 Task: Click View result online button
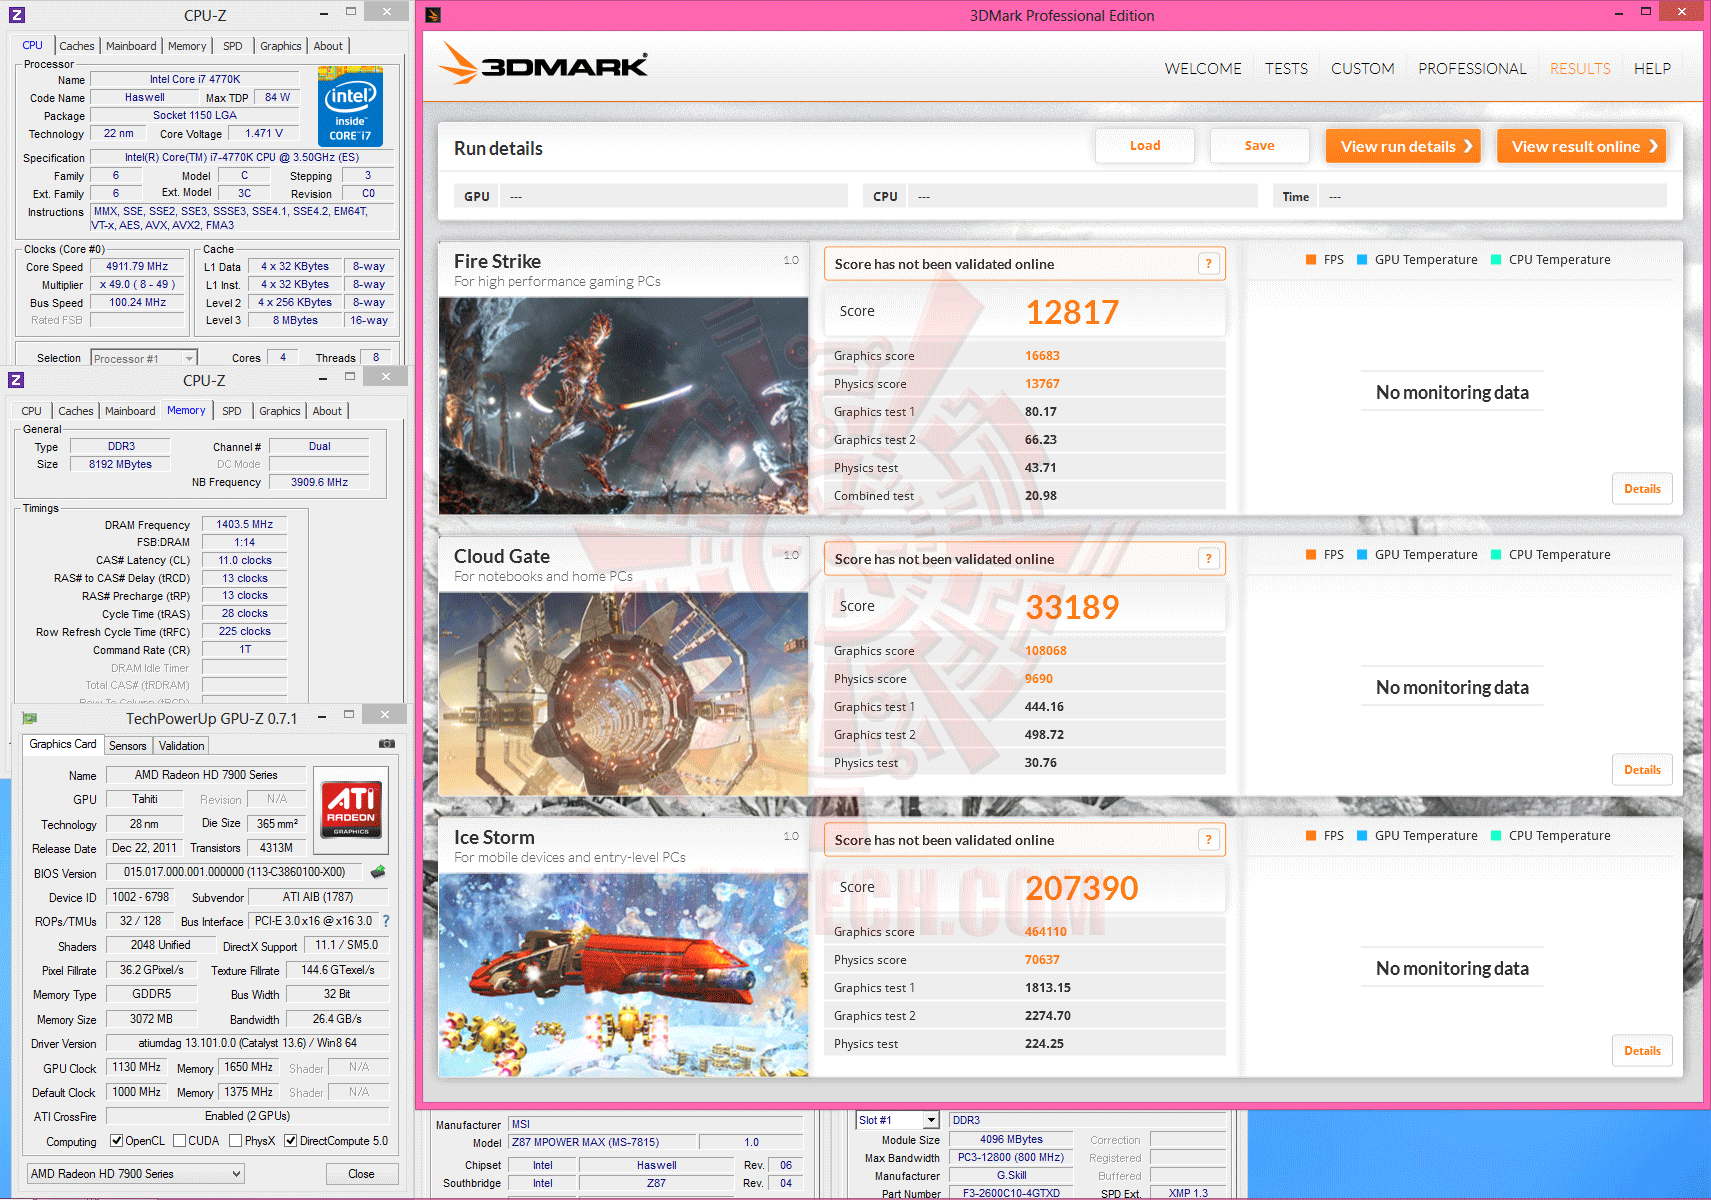pos(1581,146)
